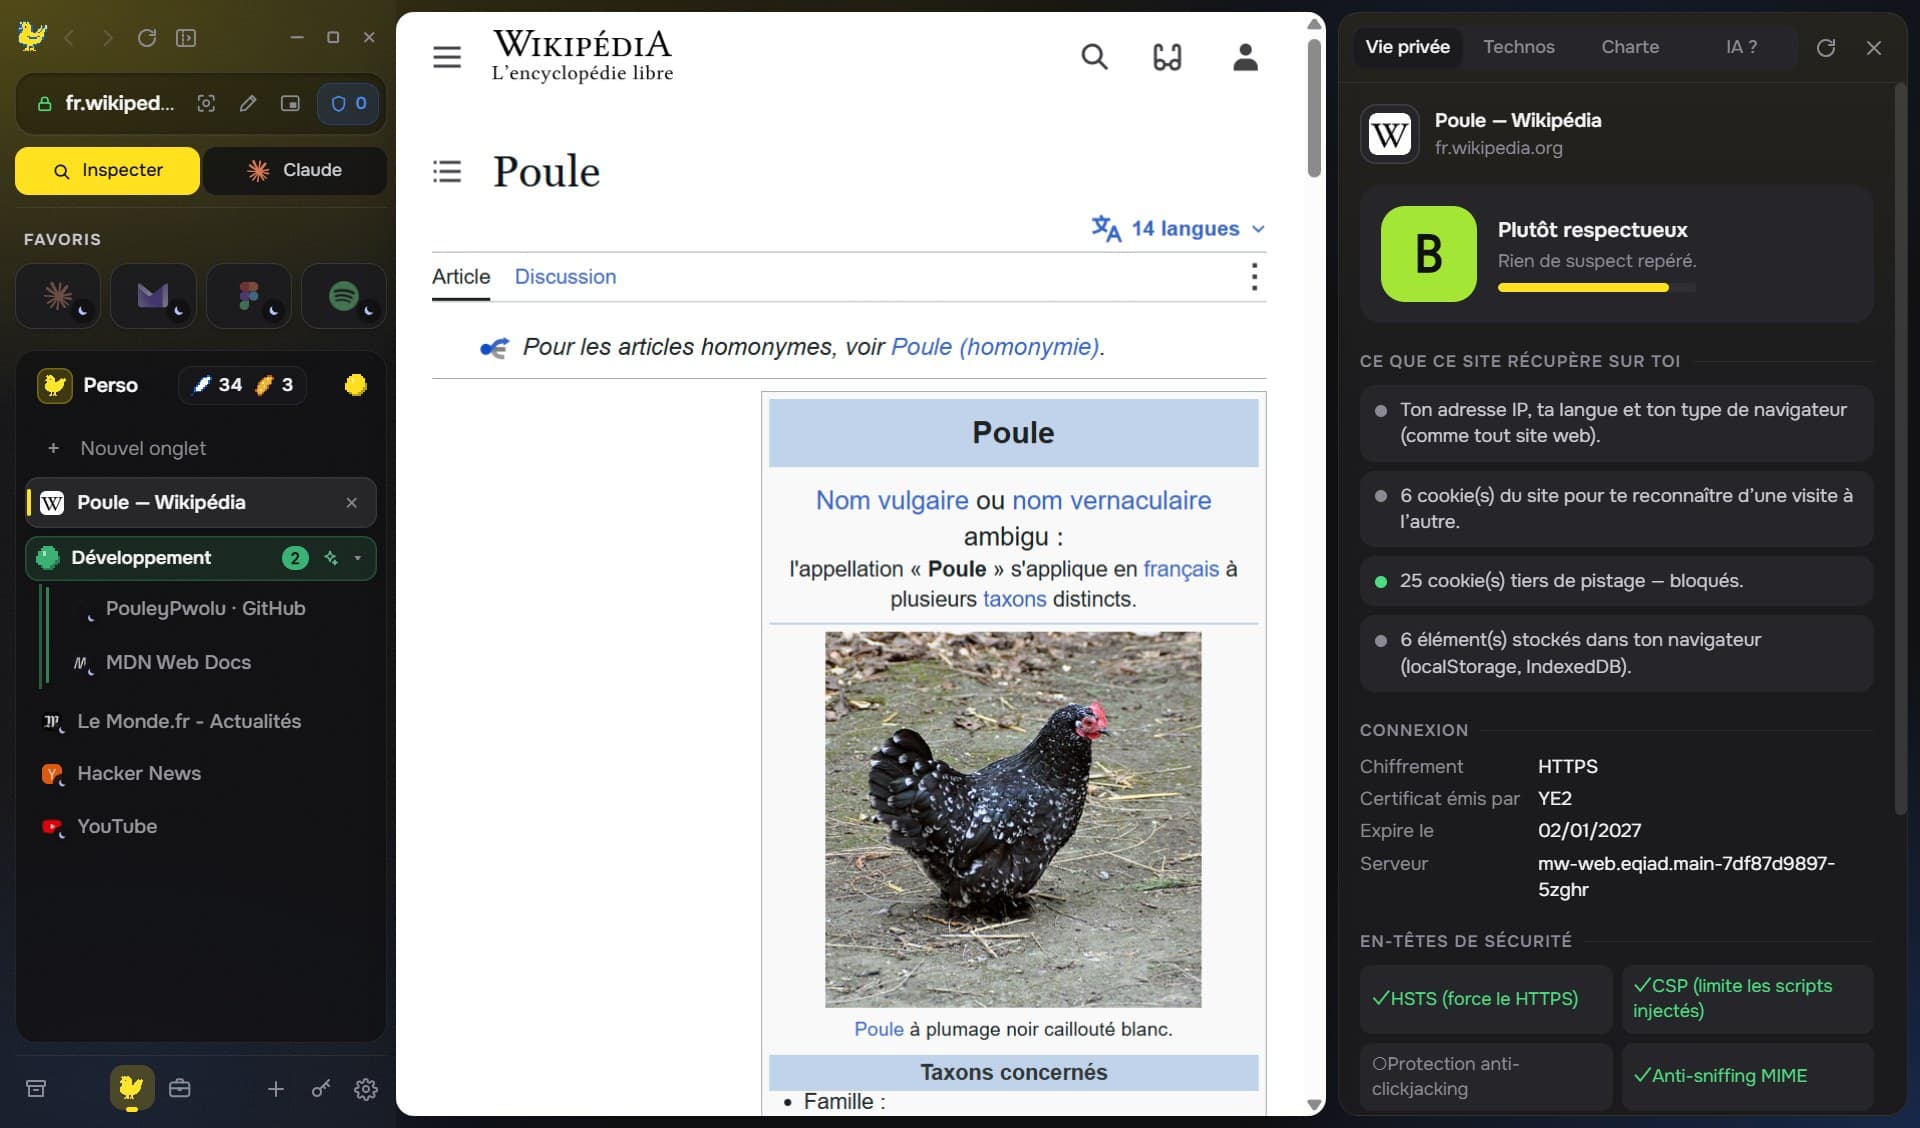This screenshot has width=1920, height=1128.
Task: Click the yellow Inspecter button
Action: (x=108, y=171)
